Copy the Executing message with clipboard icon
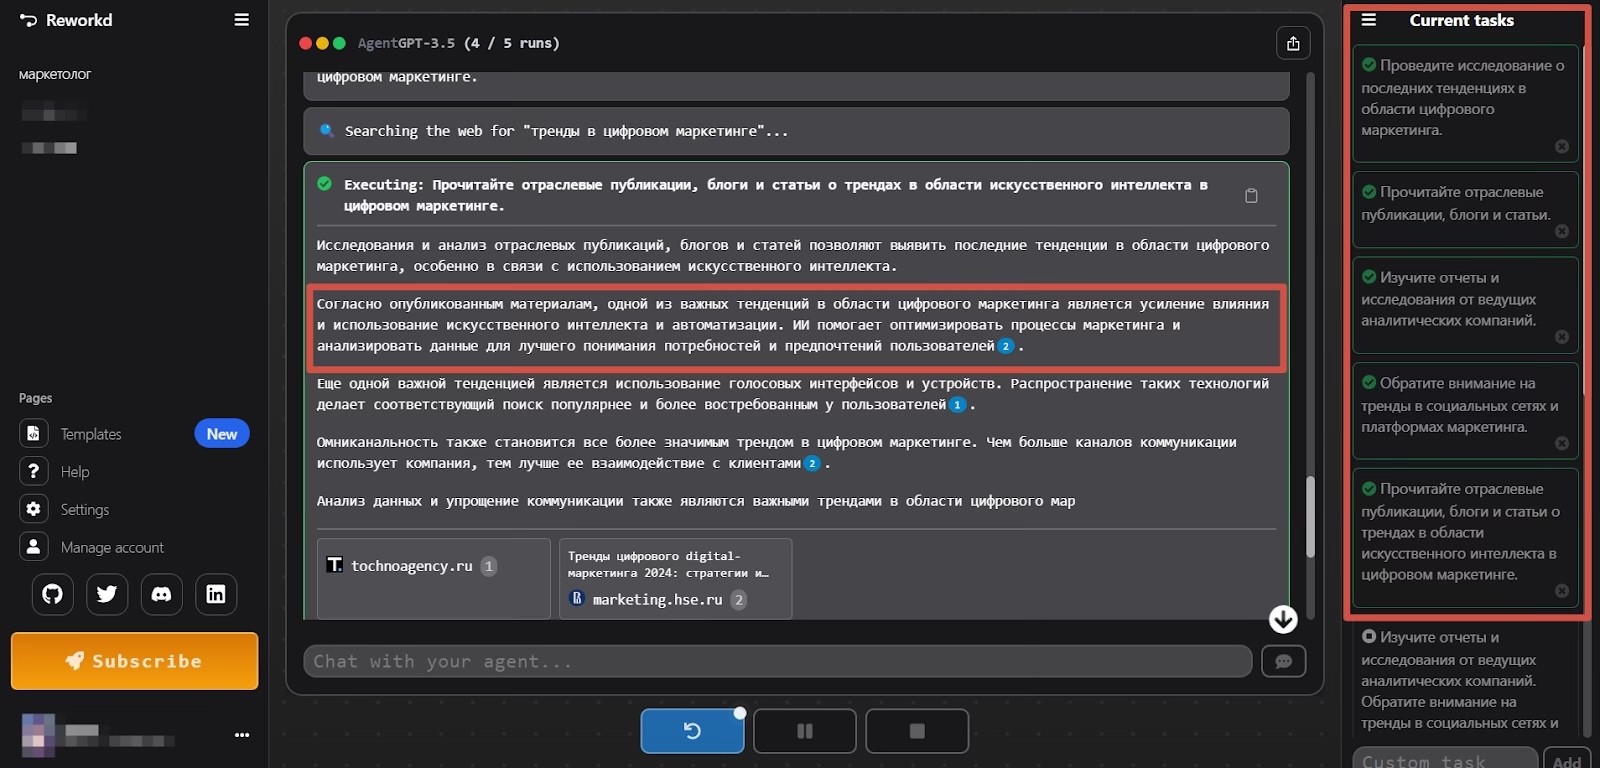 (1251, 195)
